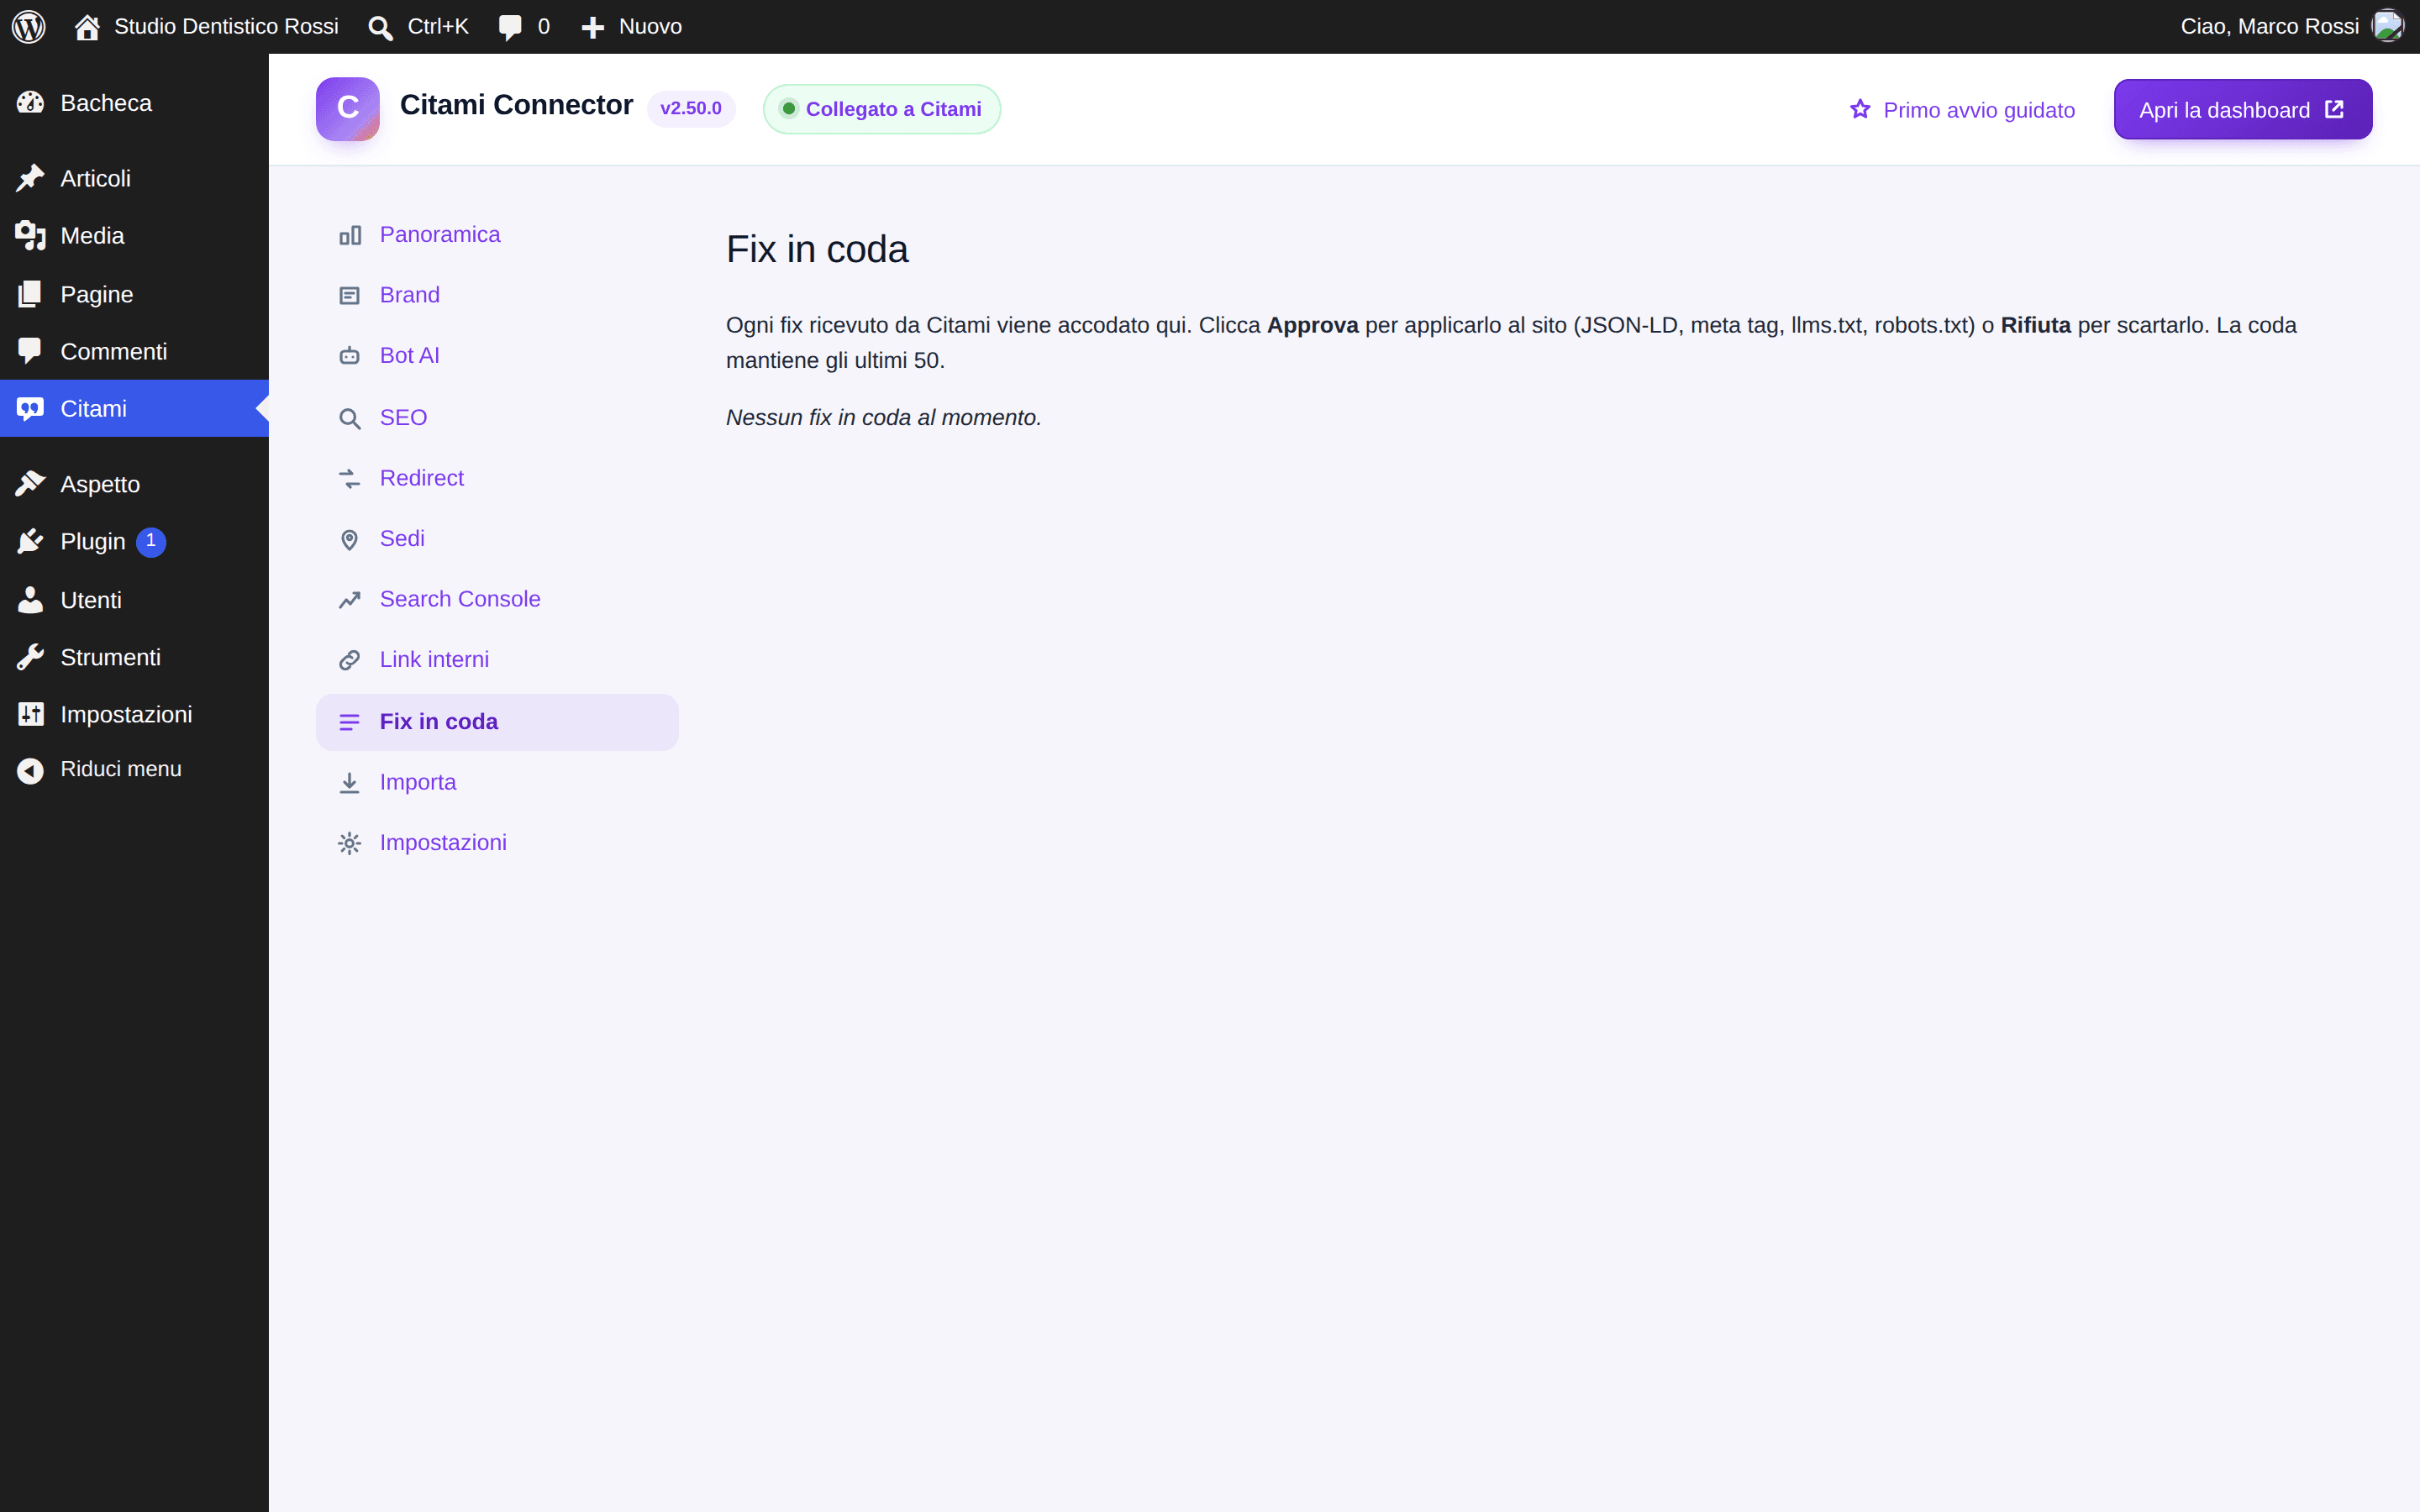Click the Nuovo plus icon
The image size is (2420, 1512).
click(593, 28)
